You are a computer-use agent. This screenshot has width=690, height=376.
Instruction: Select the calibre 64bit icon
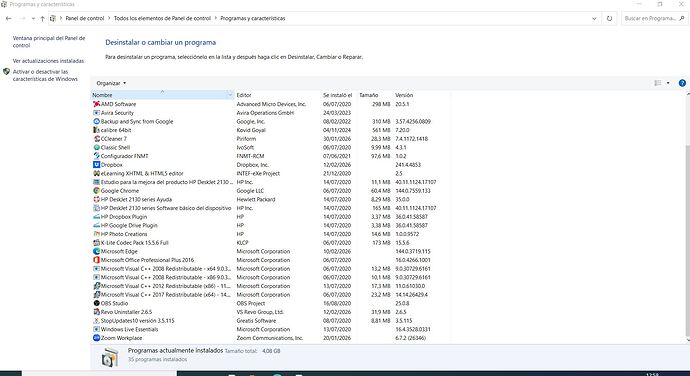point(96,130)
